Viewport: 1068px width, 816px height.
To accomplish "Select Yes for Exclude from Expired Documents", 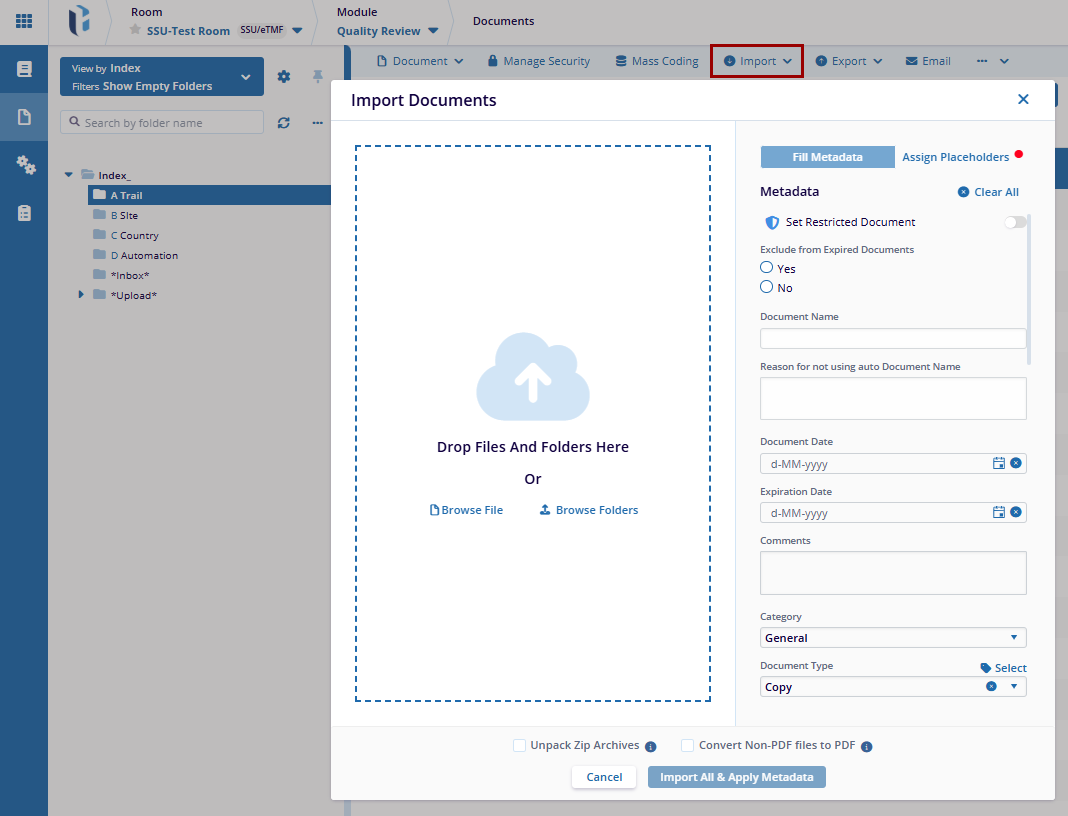I will (767, 268).
